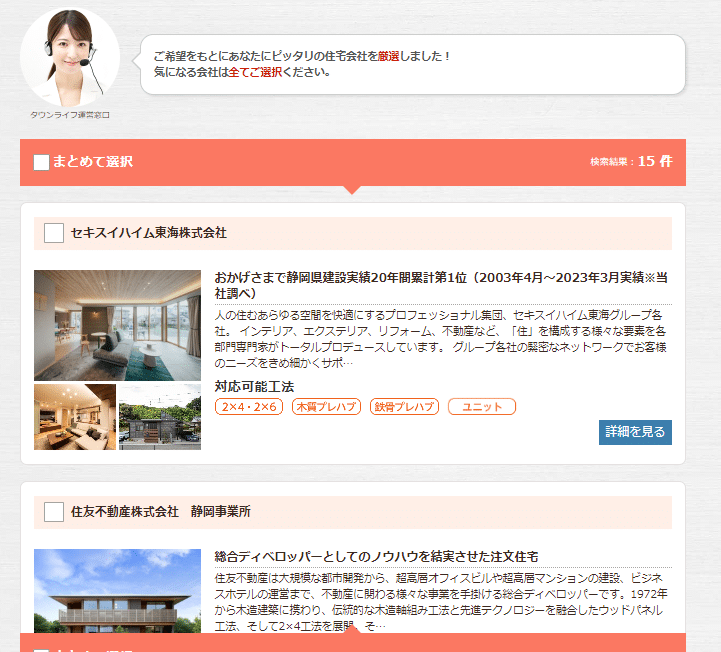Open 詳細を見る for セキスイハイム東海
721x652 pixels.
[635, 432]
